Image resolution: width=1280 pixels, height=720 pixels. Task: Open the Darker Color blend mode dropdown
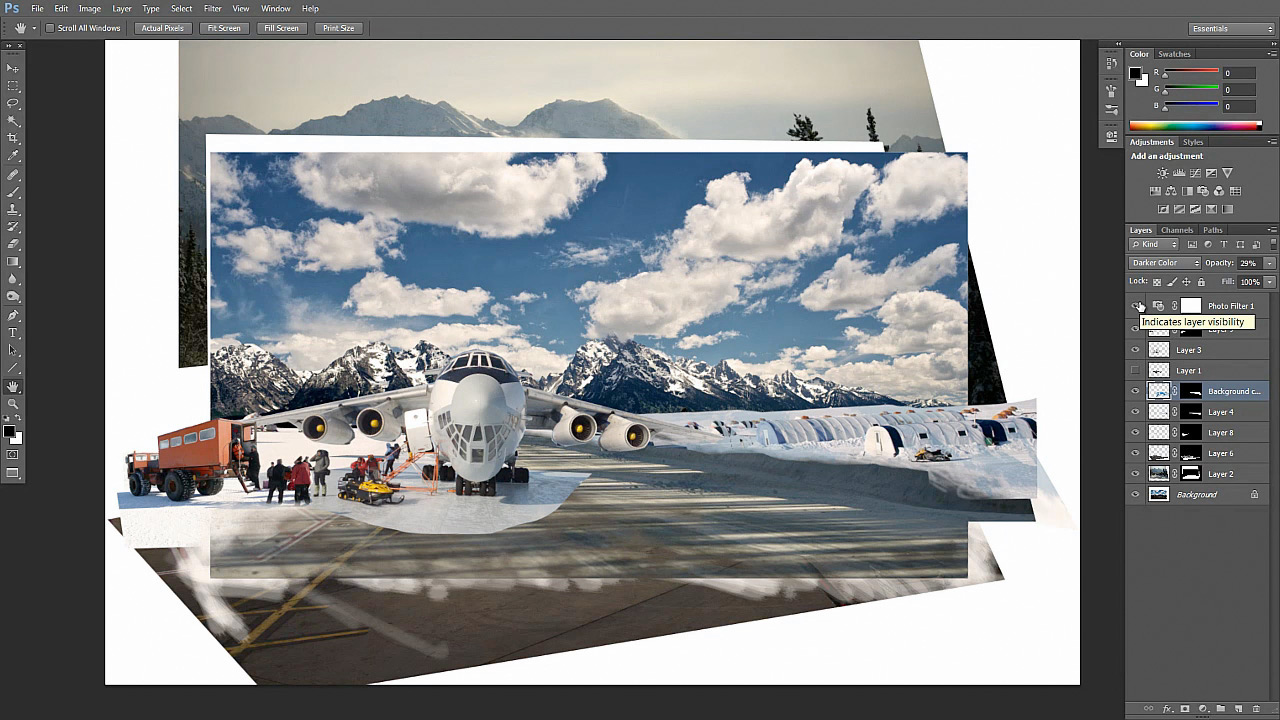tap(1165, 263)
